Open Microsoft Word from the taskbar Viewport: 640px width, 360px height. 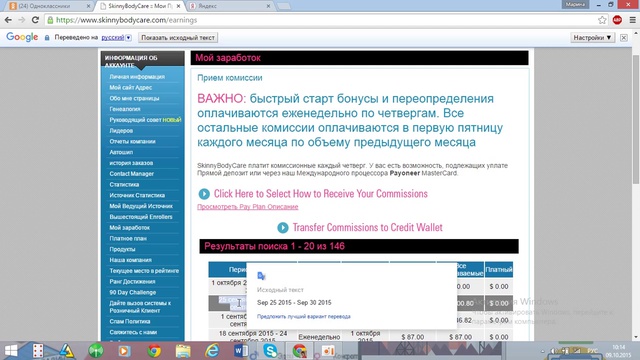pyautogui.click(x=241, y=351)
